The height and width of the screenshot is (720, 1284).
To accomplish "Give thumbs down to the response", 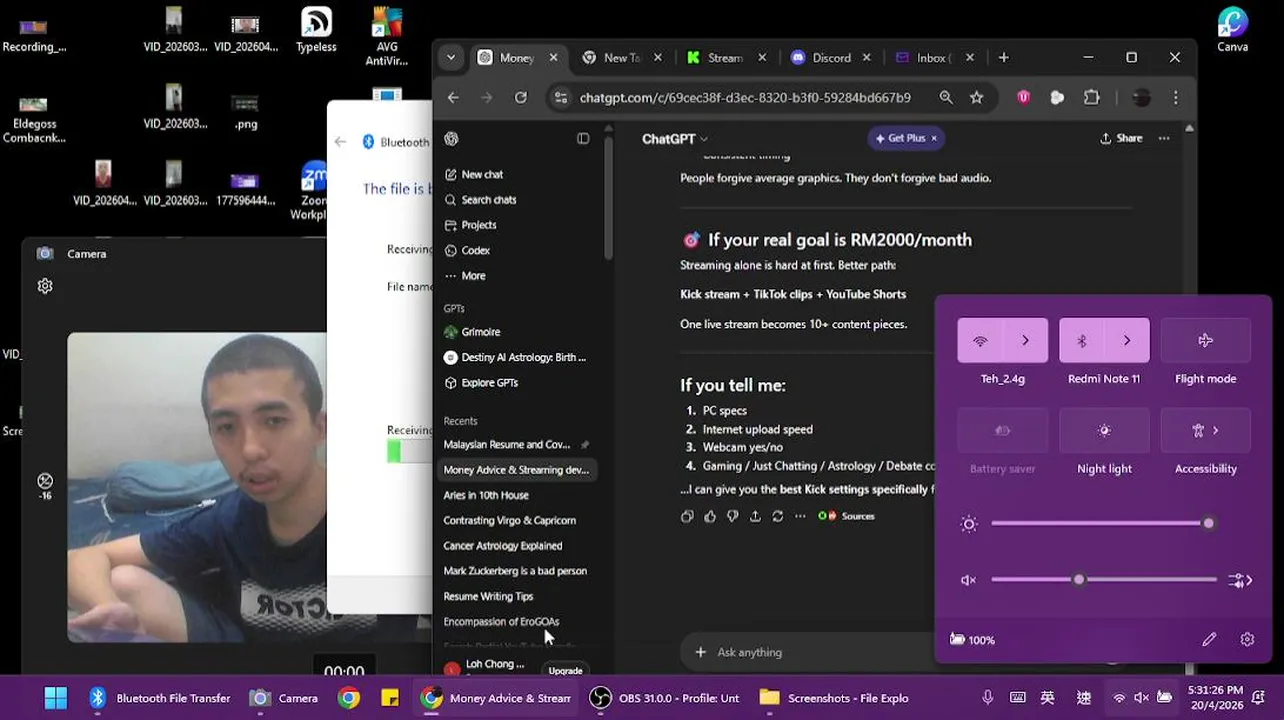I will click(732, 516).
